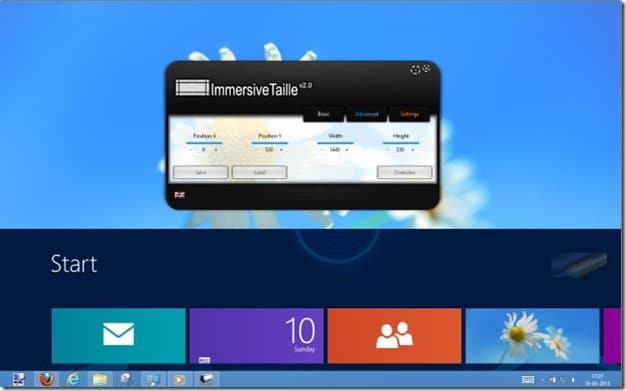Decrease Position Y with minus button
This screenshot has height=391, width=626.
[x=256, y=150]
